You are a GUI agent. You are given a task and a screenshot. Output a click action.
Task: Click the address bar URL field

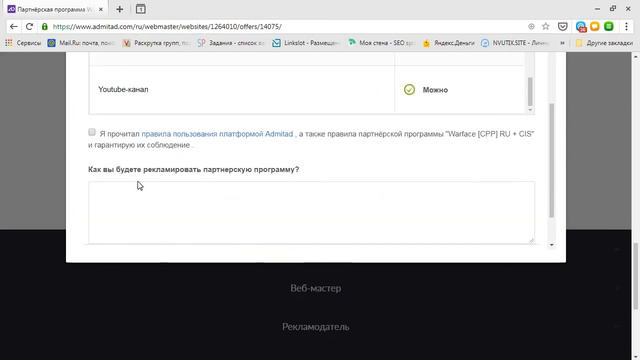coord(286,27)
